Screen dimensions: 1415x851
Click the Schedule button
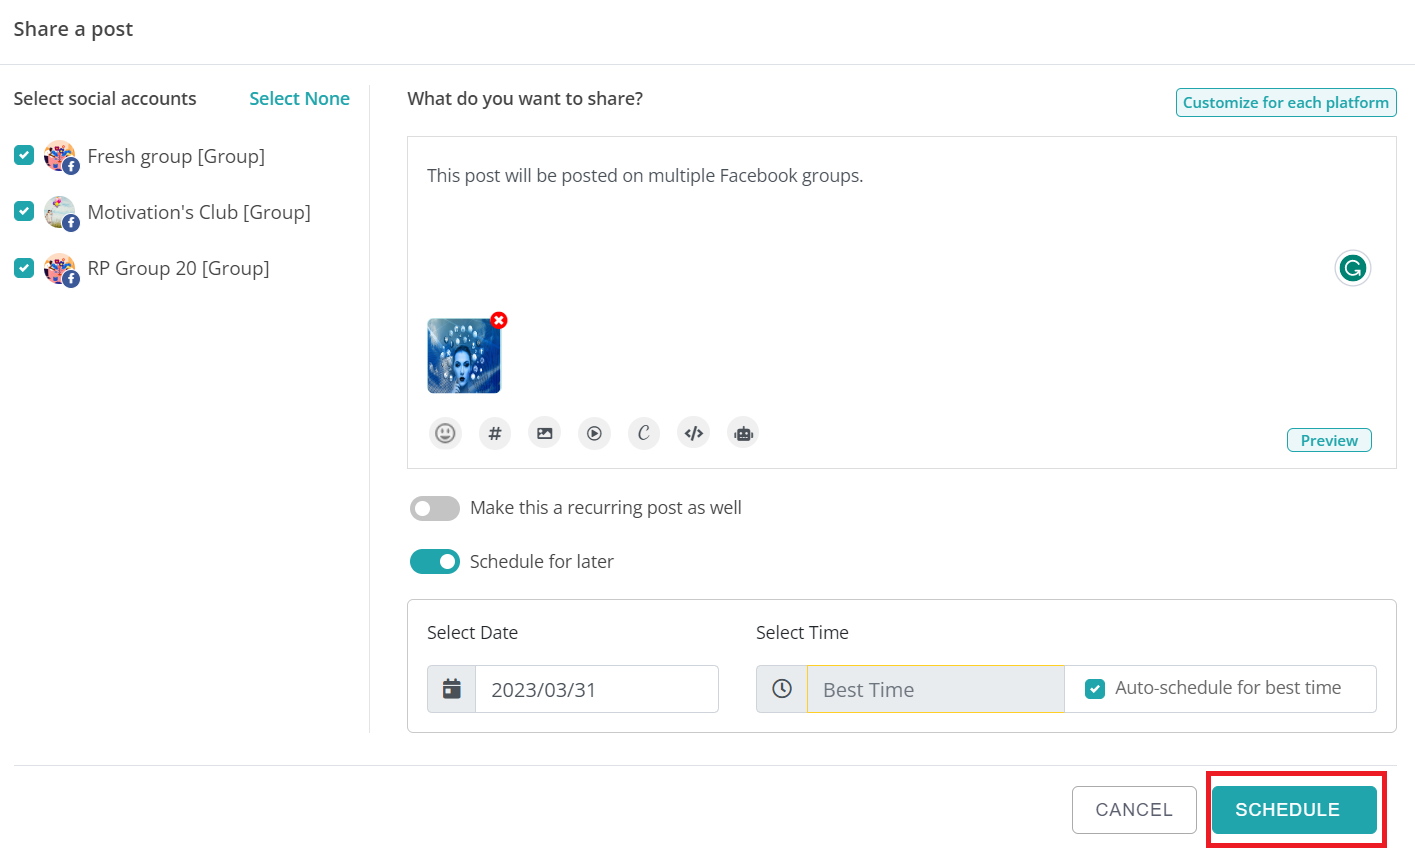(x=1293, y=809)
